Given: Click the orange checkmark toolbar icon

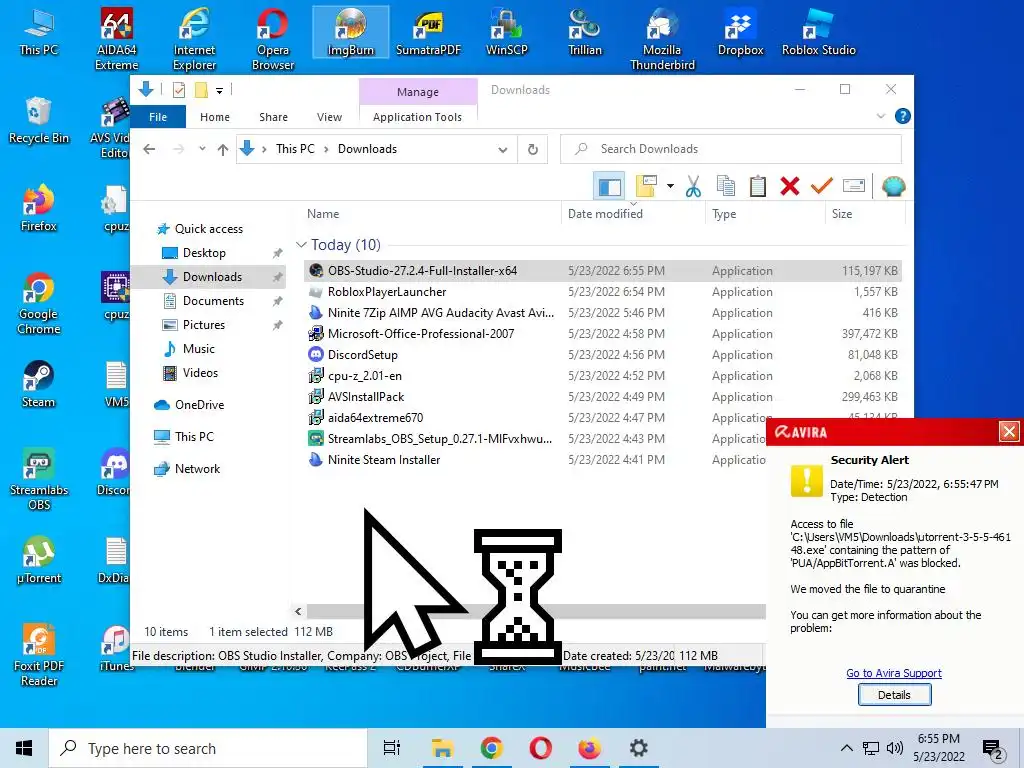Looking at the screenshot, I should click(x=822, y=186).
